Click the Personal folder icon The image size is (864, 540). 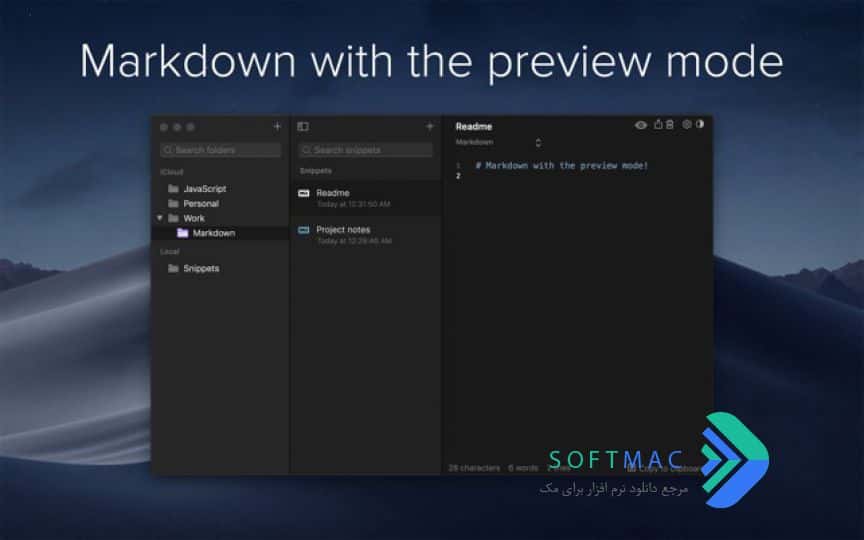point(173,203)
